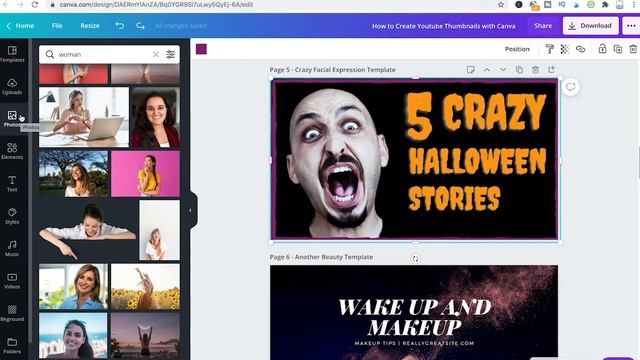Click the Download button
Viewport: 640px width, 360px height.
tap(590, 26)
